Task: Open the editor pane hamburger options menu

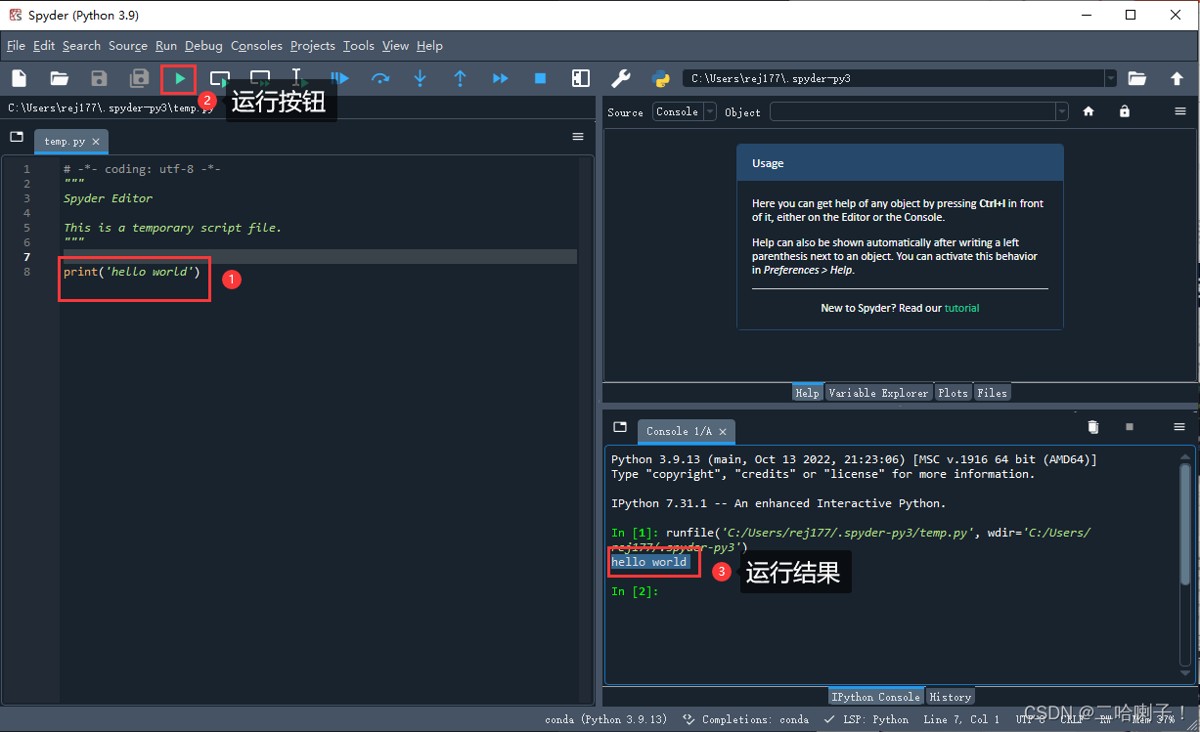Action: pos(578,137)
